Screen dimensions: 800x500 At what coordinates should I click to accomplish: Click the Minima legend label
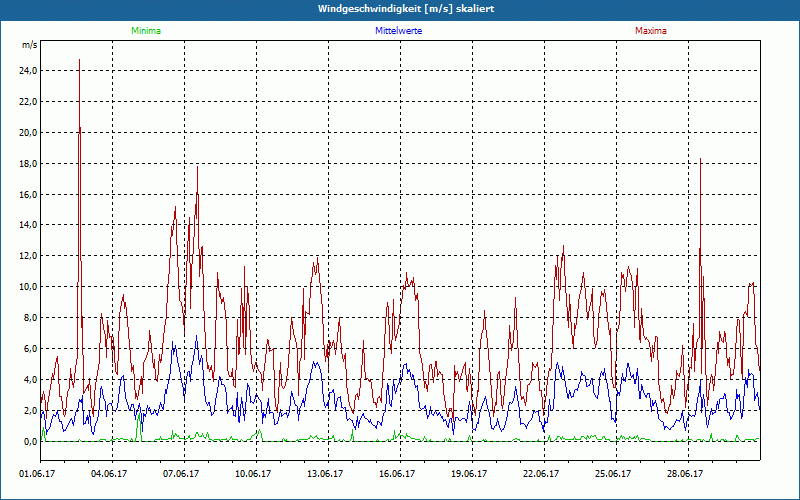point(146,31)
